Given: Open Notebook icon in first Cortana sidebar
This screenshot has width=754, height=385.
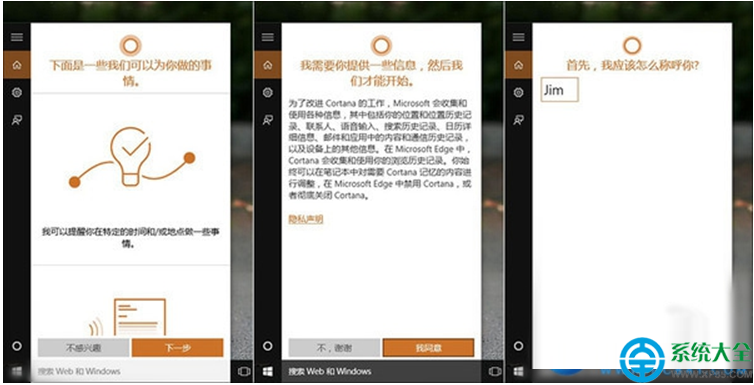Looking at the screenshot, I should [x=17, y=92].
